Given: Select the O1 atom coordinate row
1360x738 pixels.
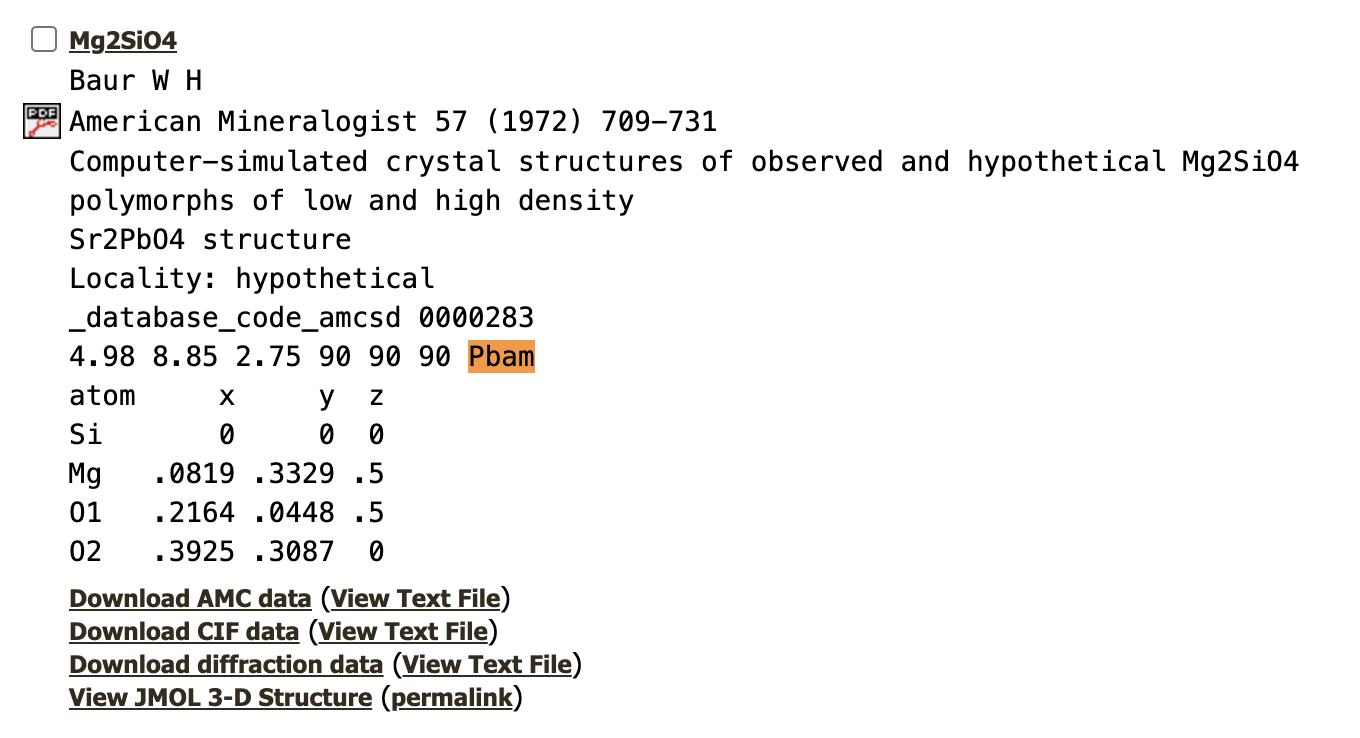Looking at the screenshot, I should 226,513.
